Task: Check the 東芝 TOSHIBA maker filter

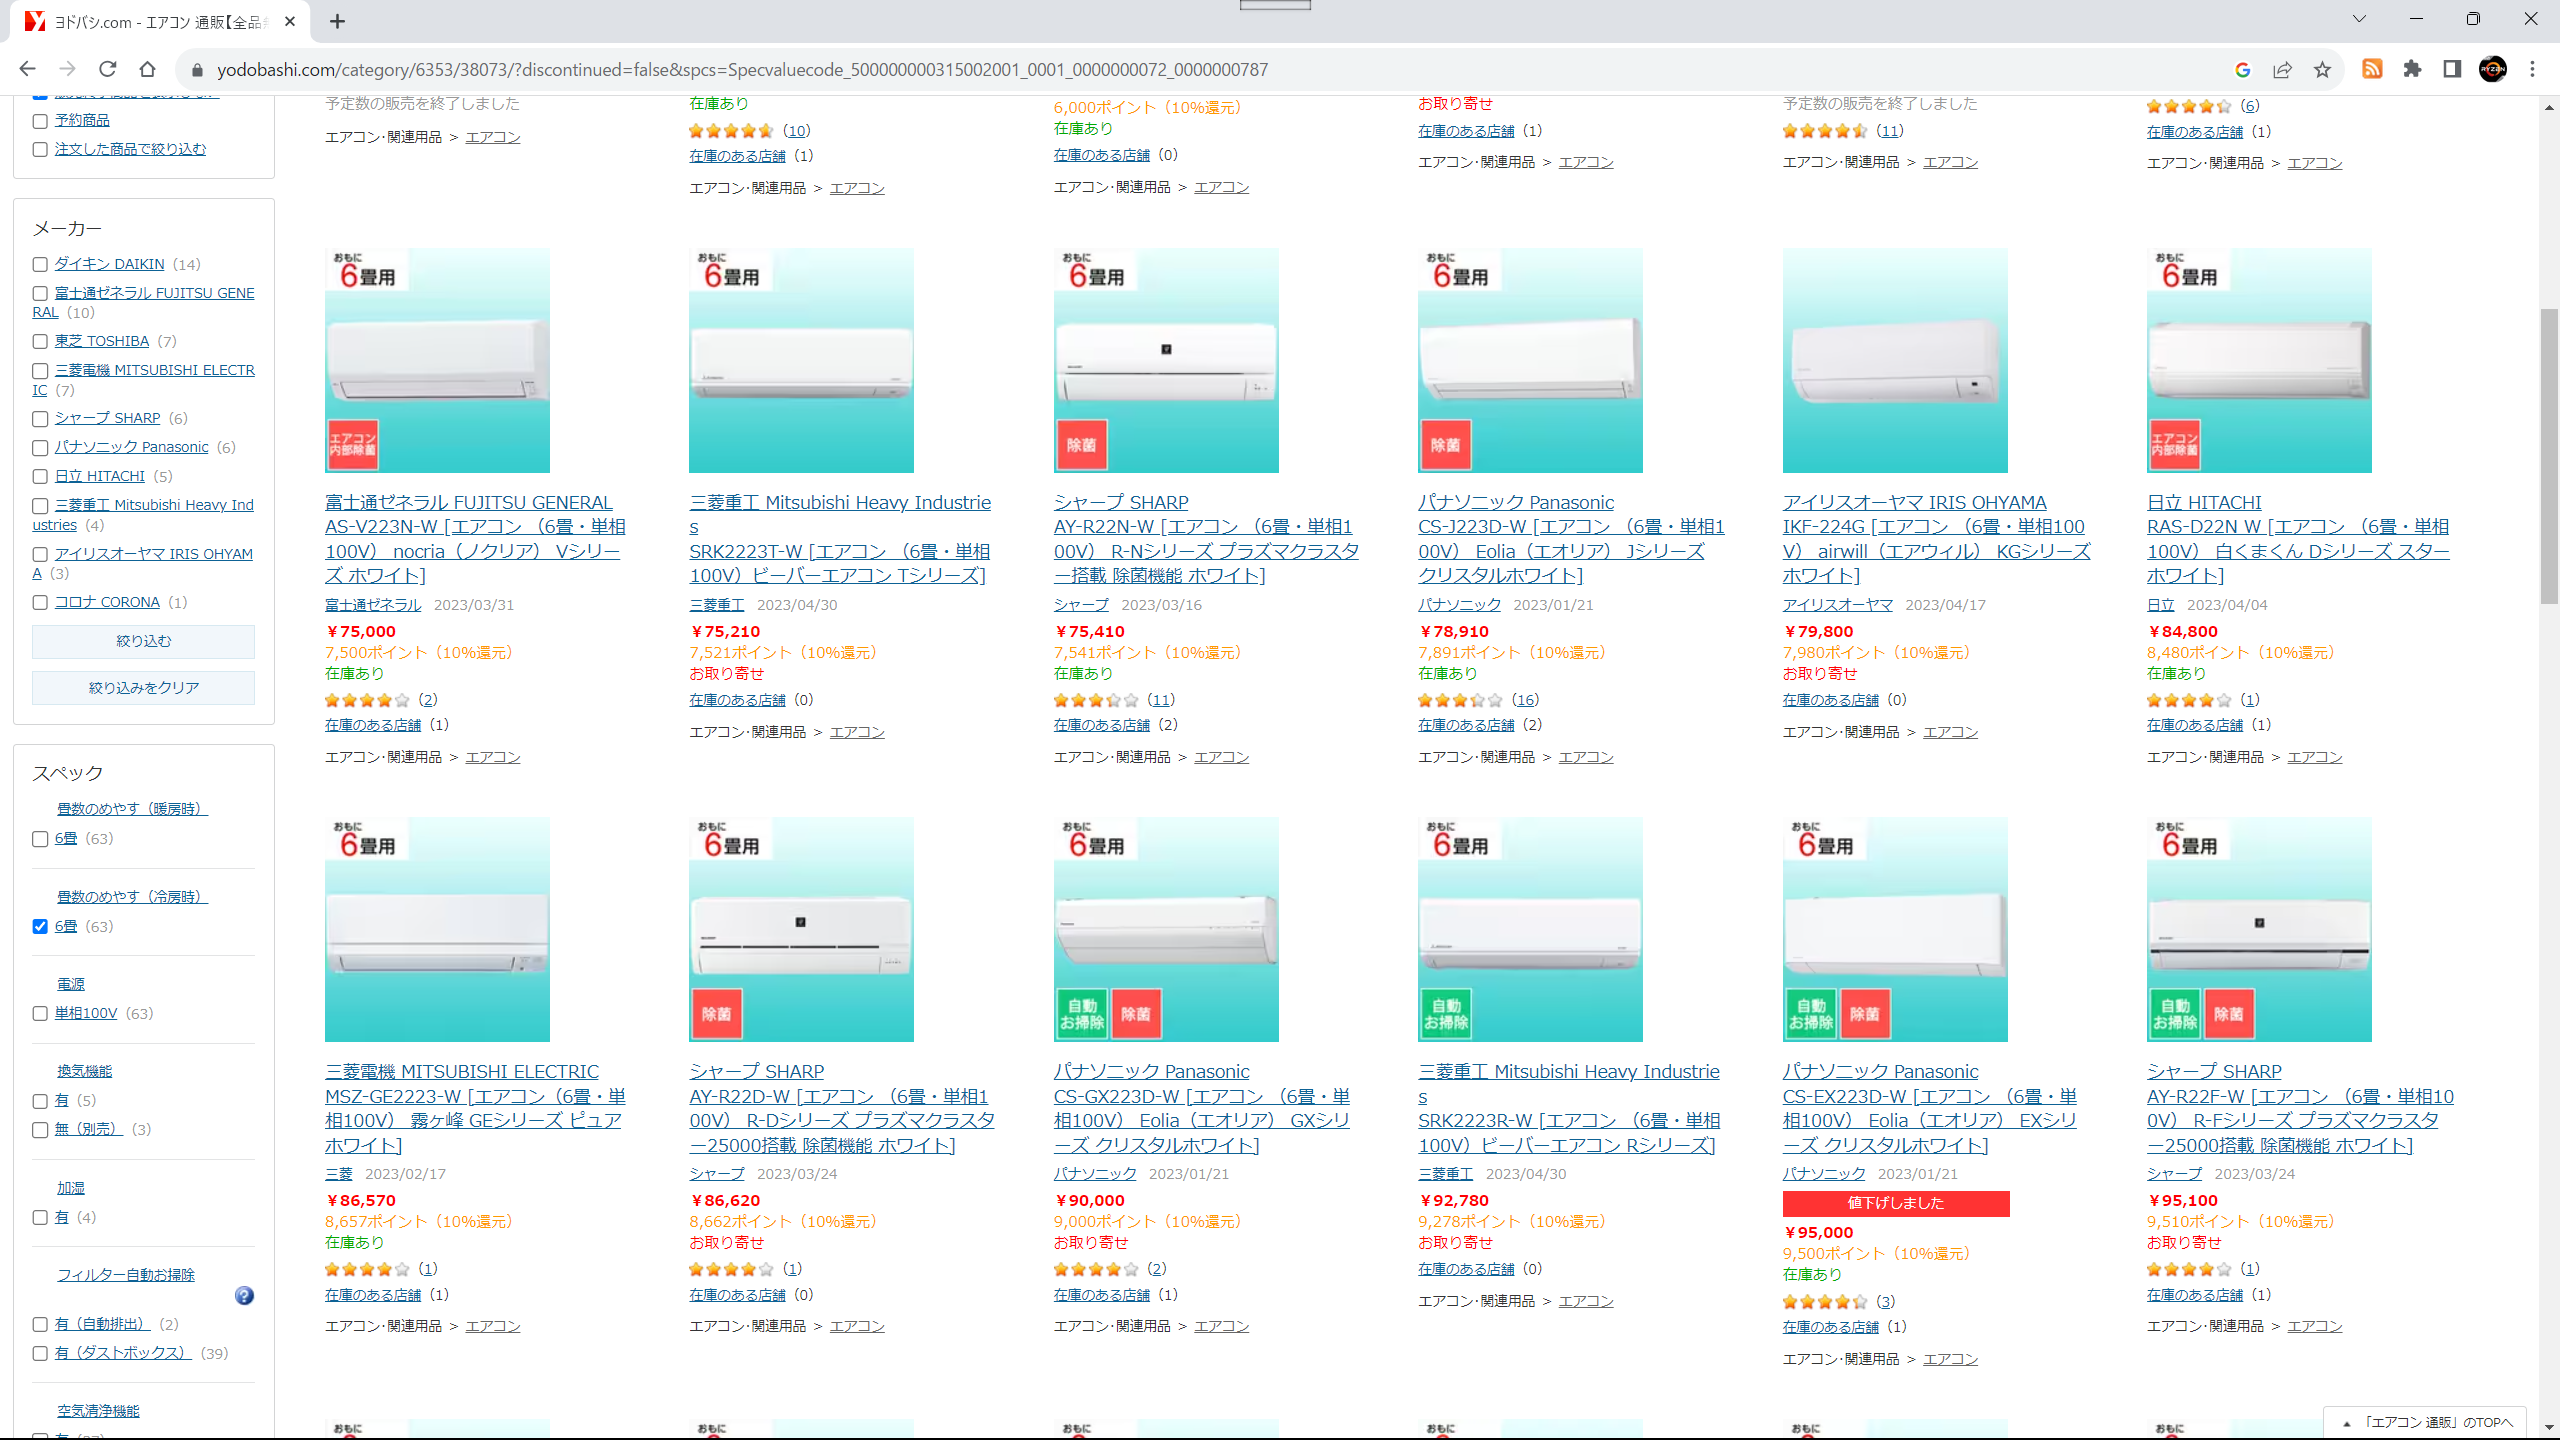Action: click(x=40, y=342)
